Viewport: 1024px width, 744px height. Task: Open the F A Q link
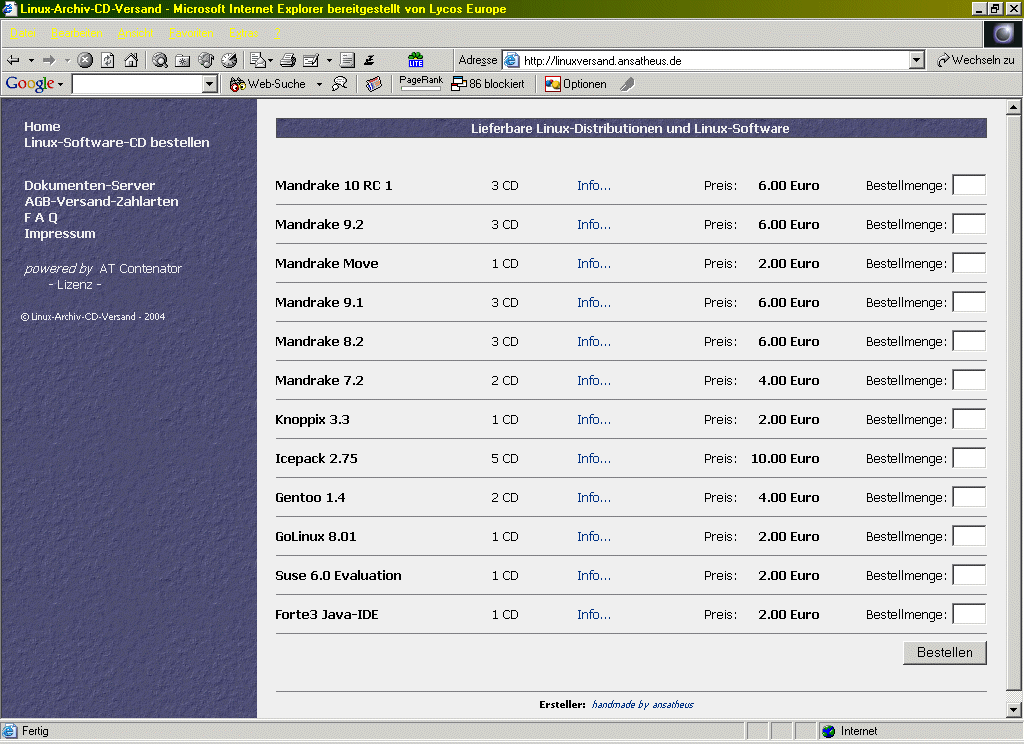[x=40, y=218]
